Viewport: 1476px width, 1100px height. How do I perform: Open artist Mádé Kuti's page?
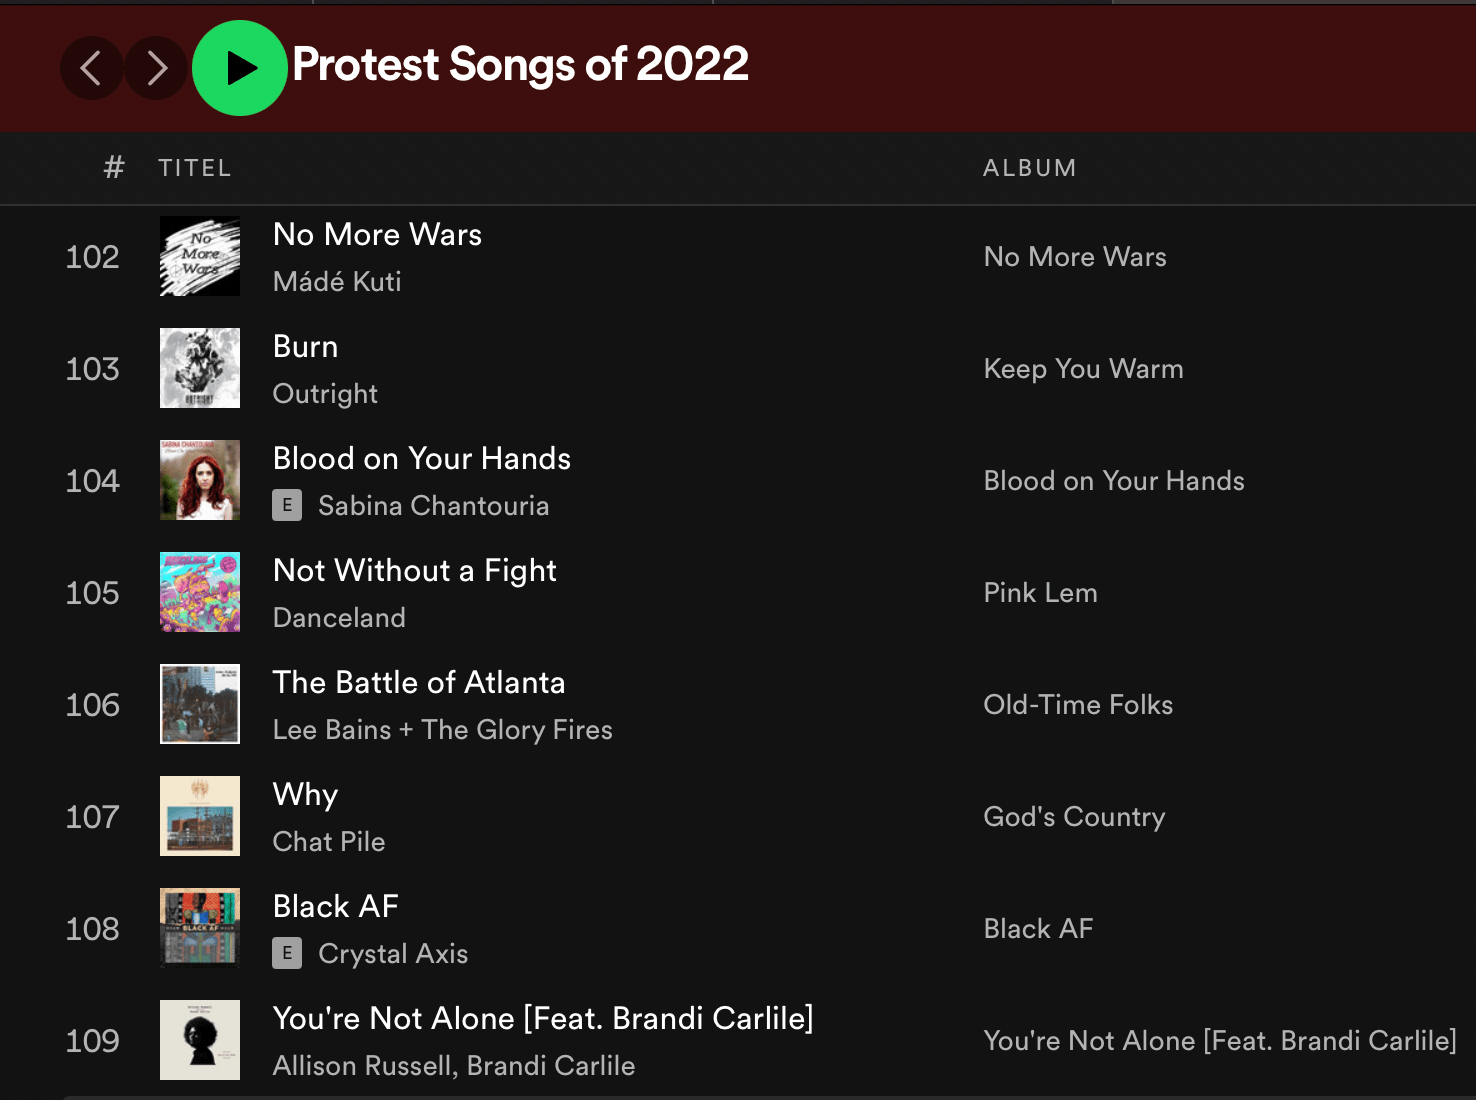pyautogui.click(x=337, y=282)
